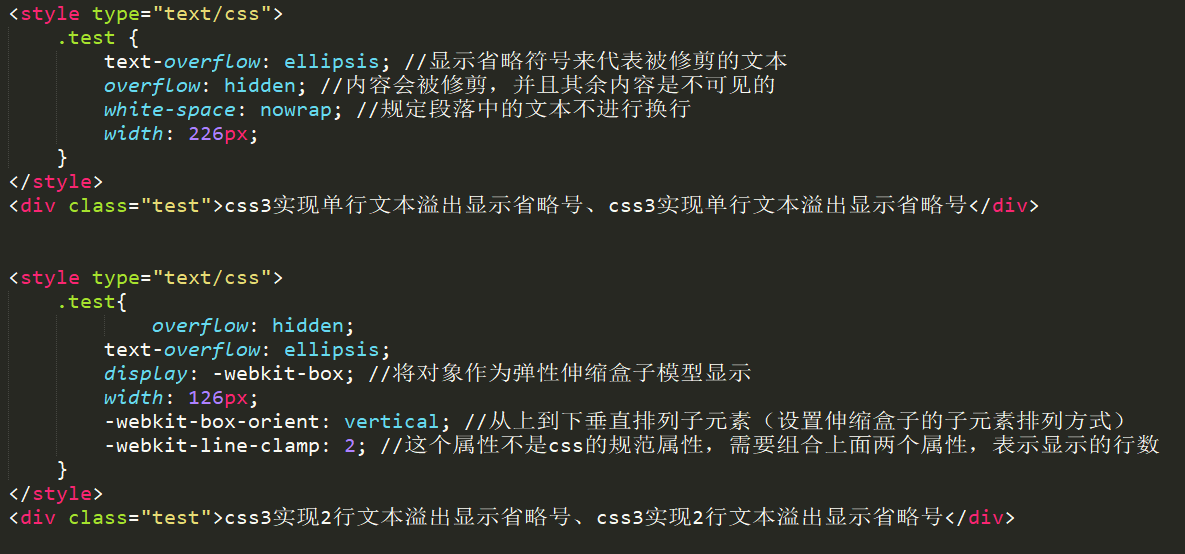Click the indented overflow: hidden line
The image size is (1185, 554).
(x=253, y=326)
